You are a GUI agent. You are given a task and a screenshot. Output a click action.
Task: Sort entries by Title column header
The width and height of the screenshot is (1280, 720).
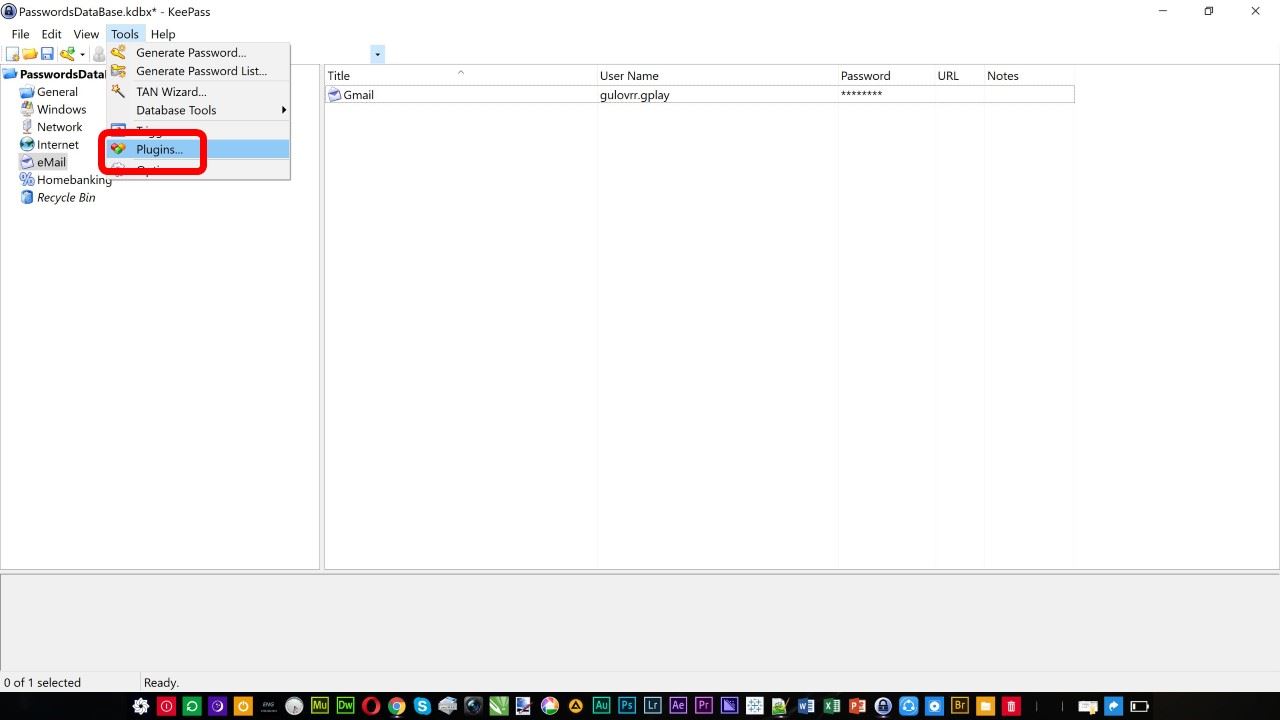click(x=461, y=76)
